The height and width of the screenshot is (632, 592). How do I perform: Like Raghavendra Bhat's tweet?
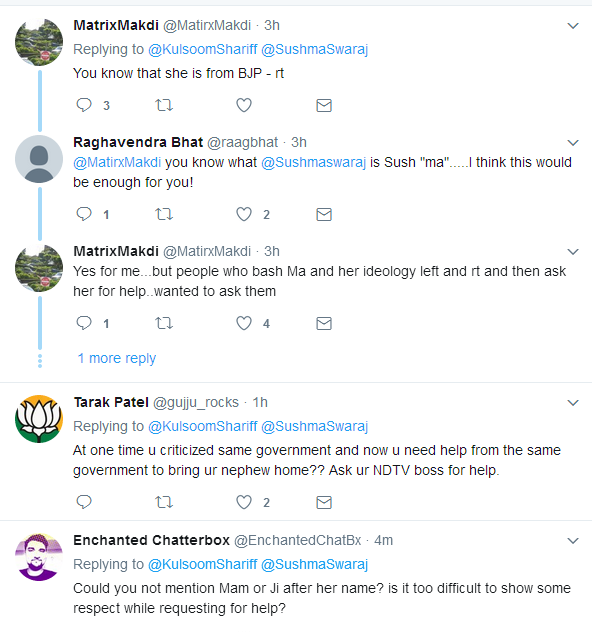244,214
